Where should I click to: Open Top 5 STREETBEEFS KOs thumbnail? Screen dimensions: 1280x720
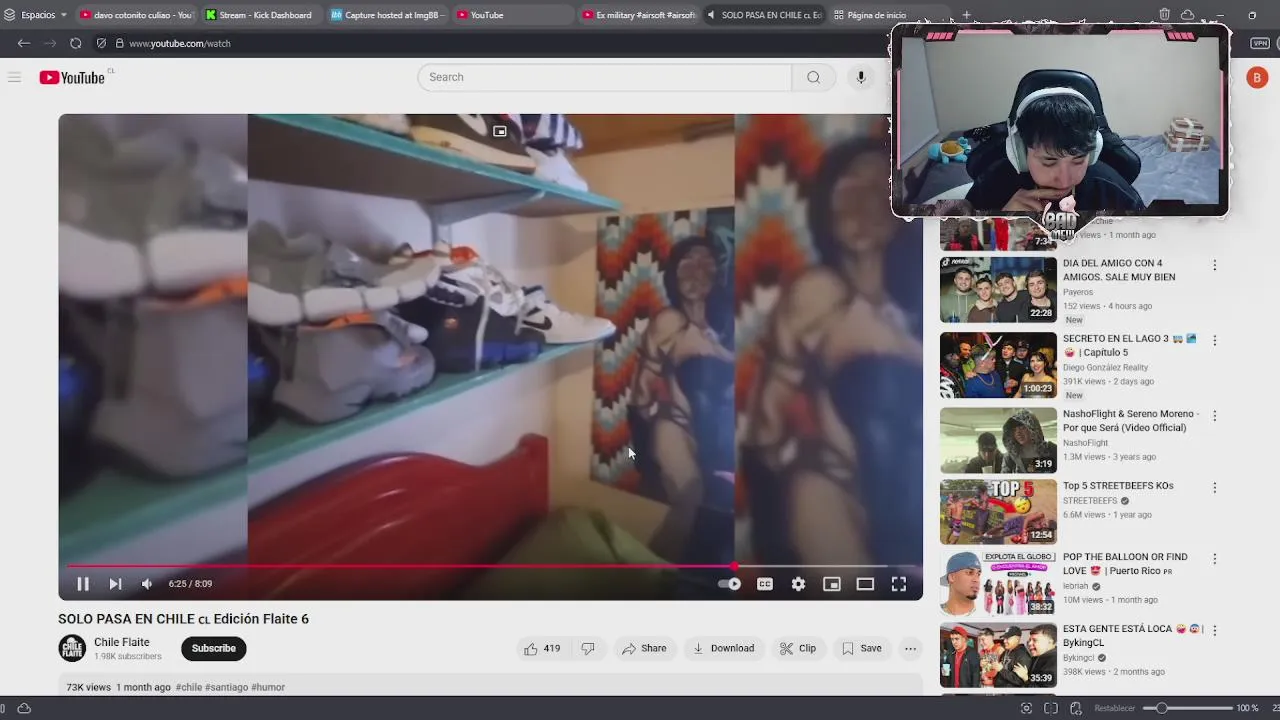(x=998, y=512)
